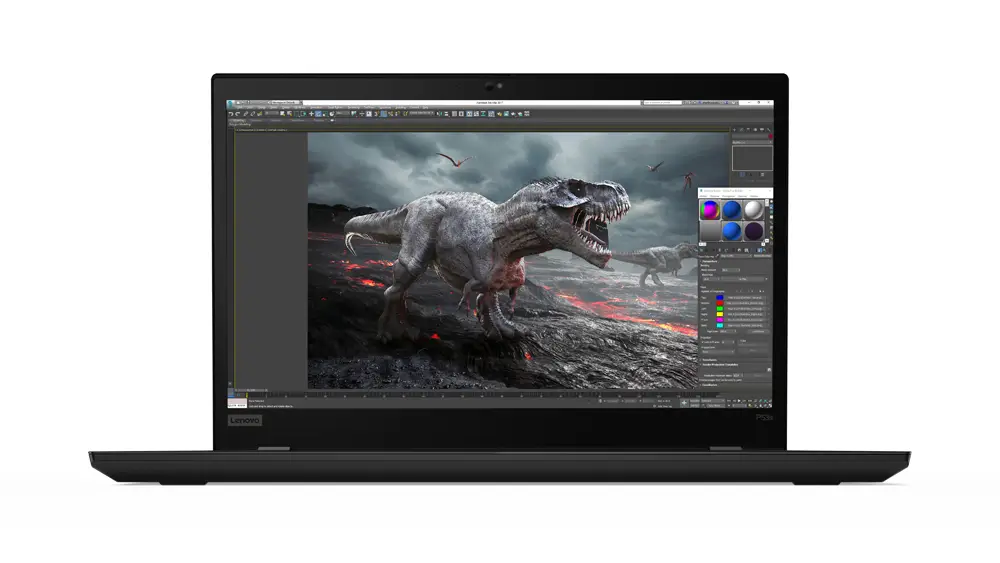This screenshot has width=1000, height=563.
Task: Activate the Select and Link tool
Action: (x=246, y=113)
